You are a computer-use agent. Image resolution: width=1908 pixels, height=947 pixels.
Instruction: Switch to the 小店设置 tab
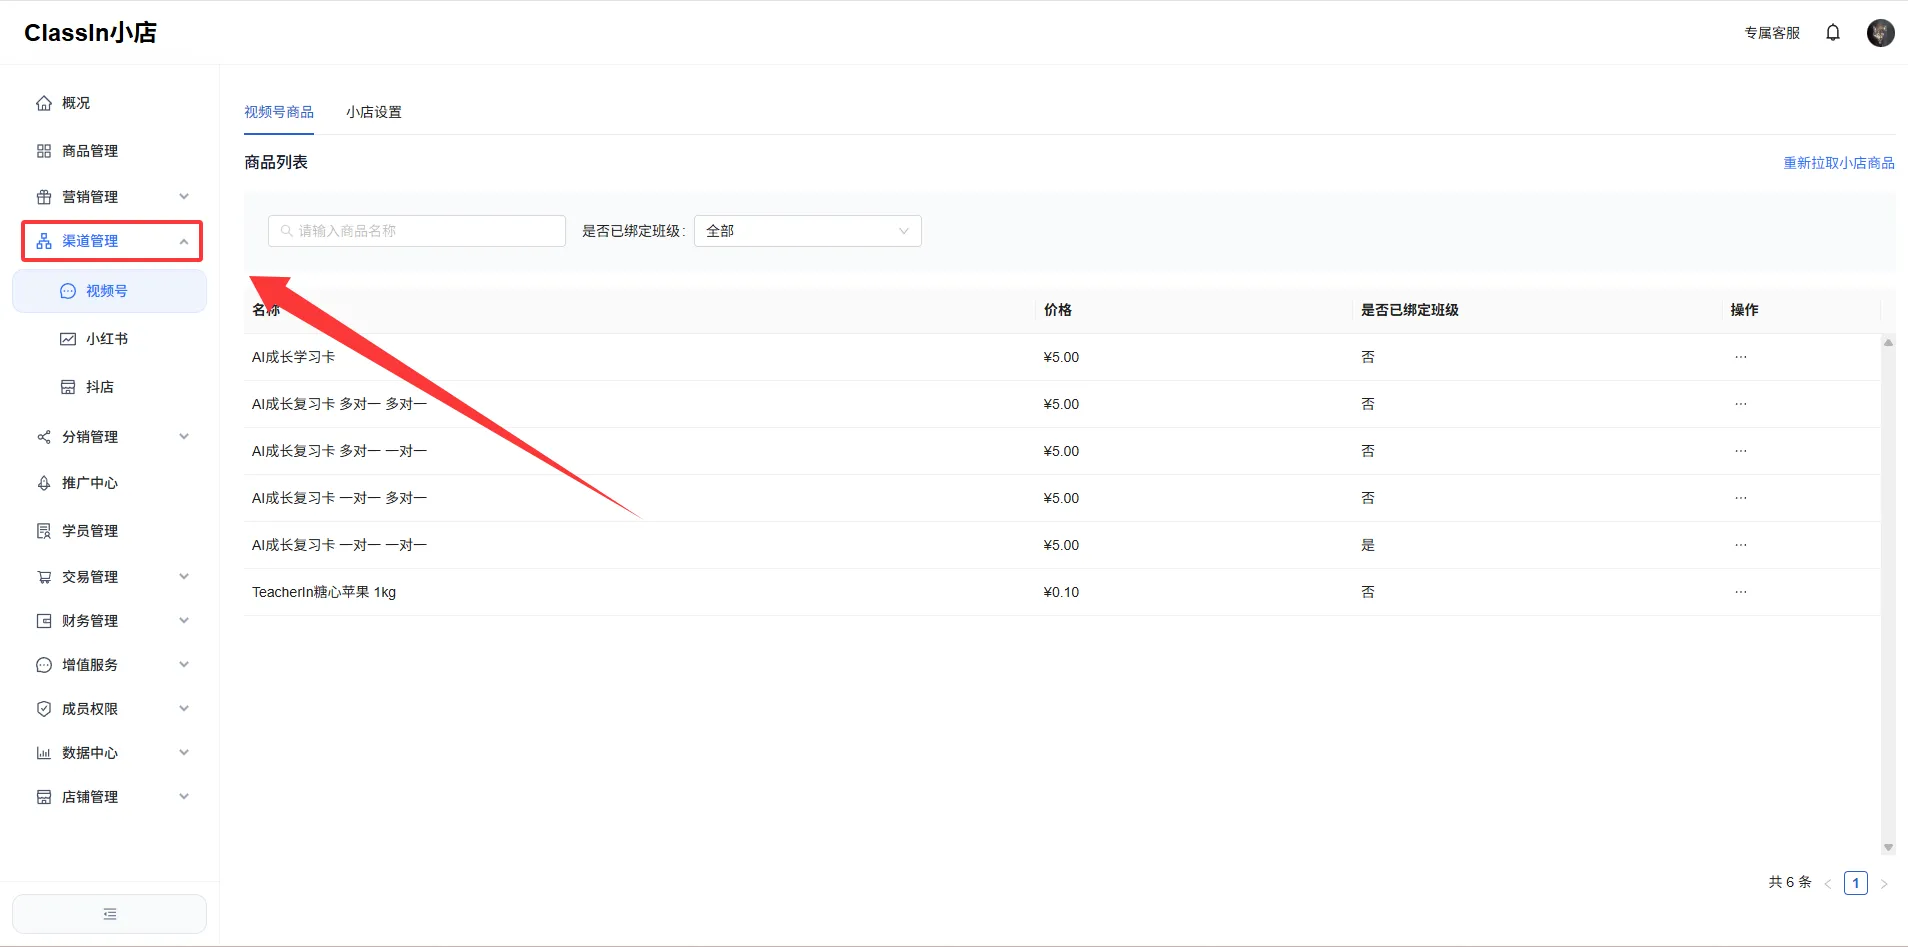pos(374,112)
